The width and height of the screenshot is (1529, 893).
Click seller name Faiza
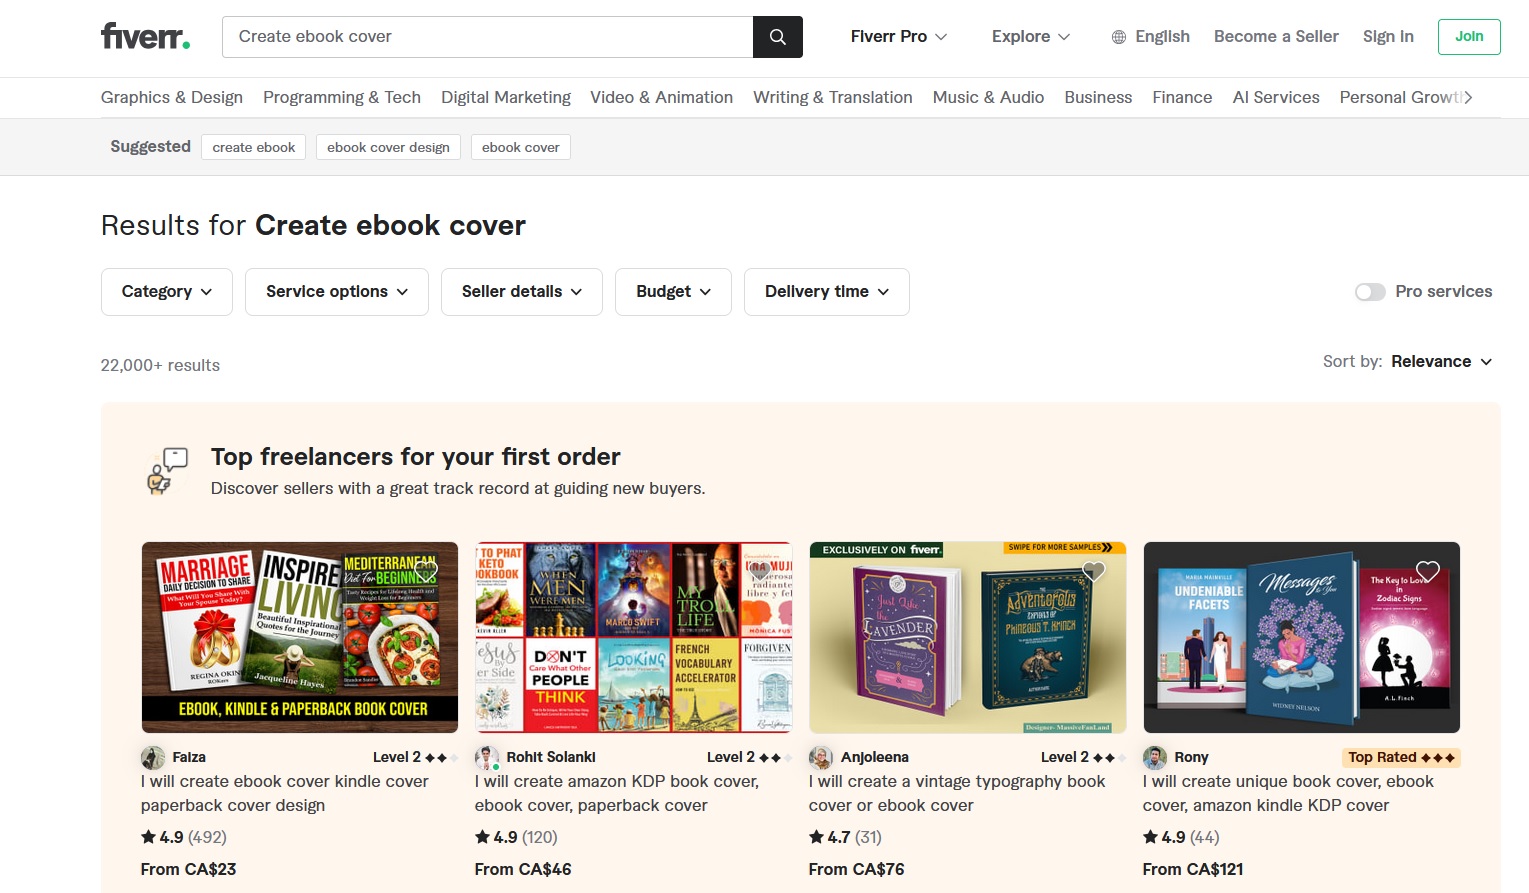[x=189, y=758]
